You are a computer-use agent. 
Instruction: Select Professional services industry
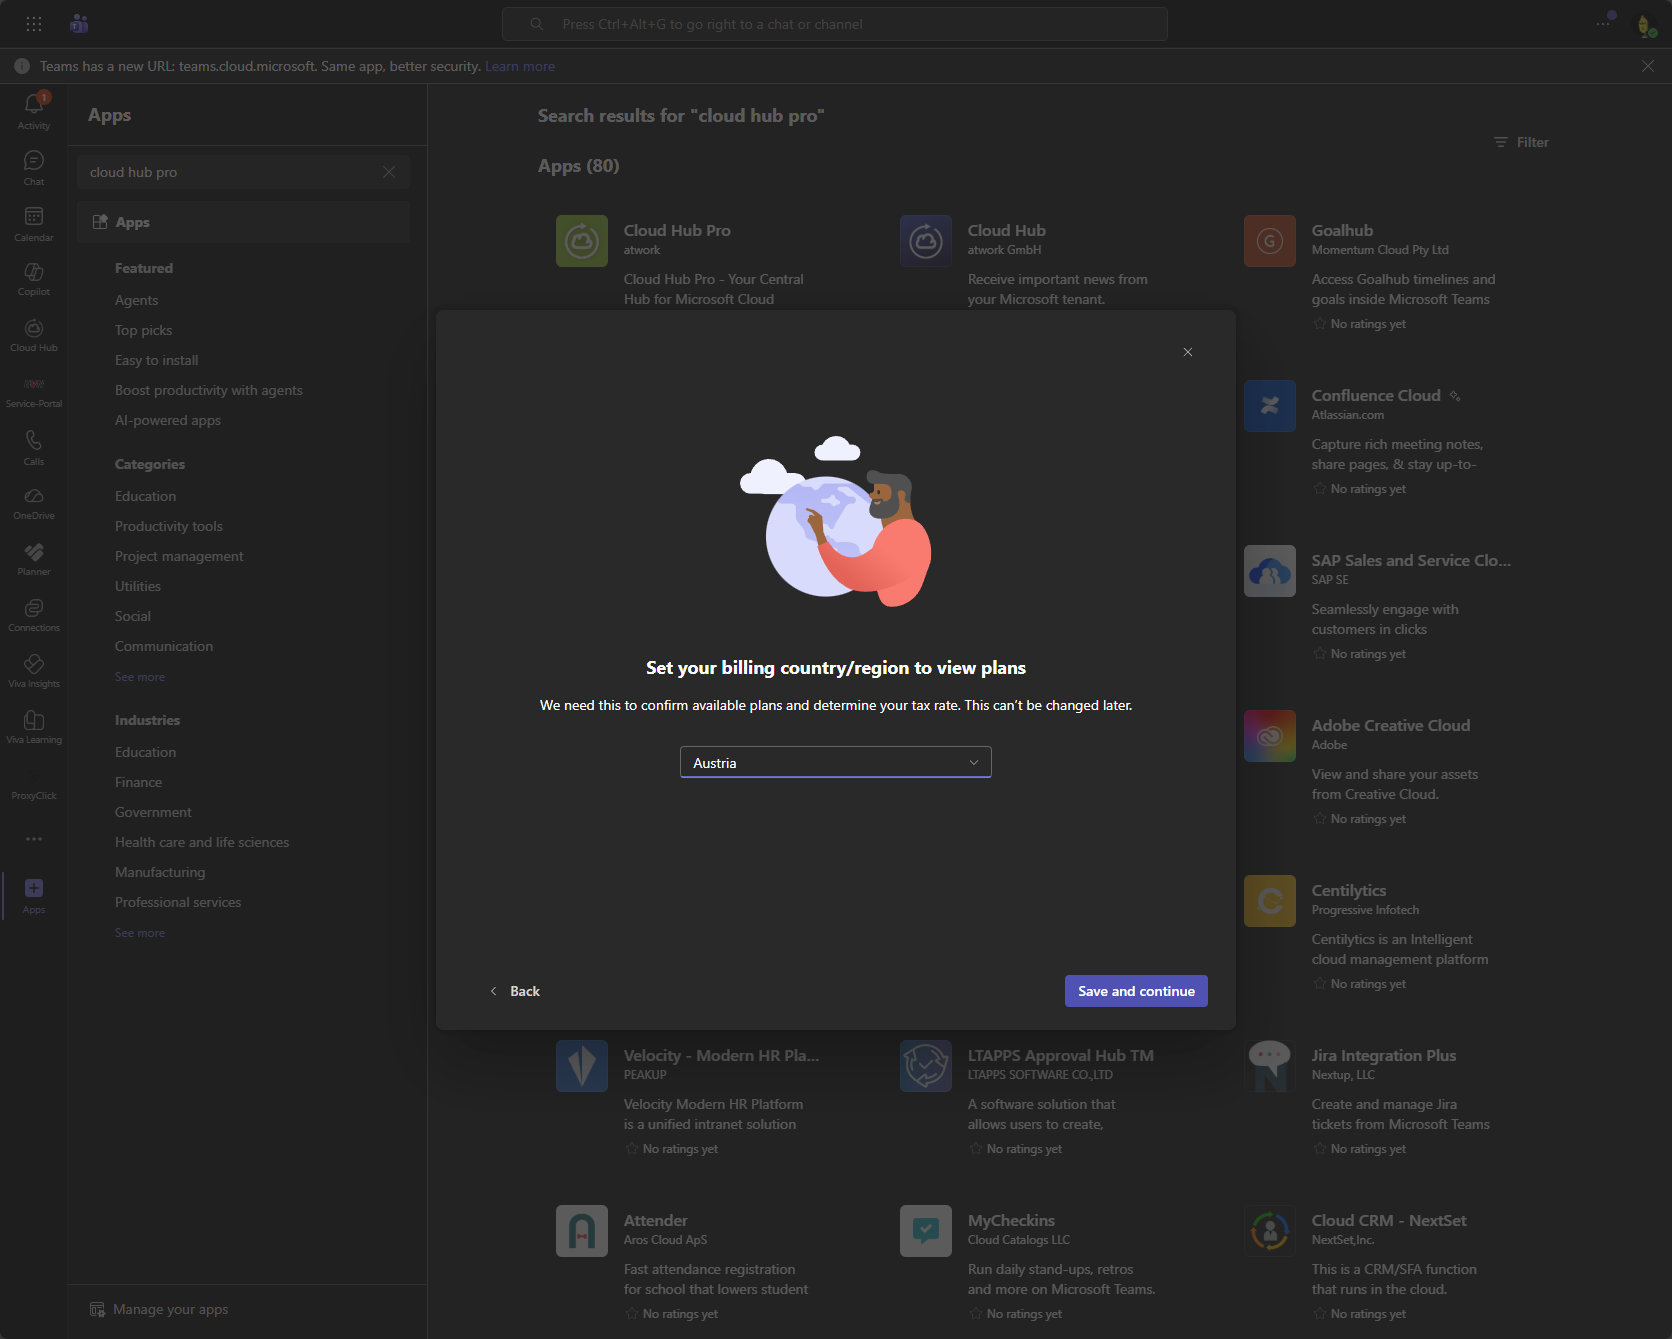(x=178, y=902)
